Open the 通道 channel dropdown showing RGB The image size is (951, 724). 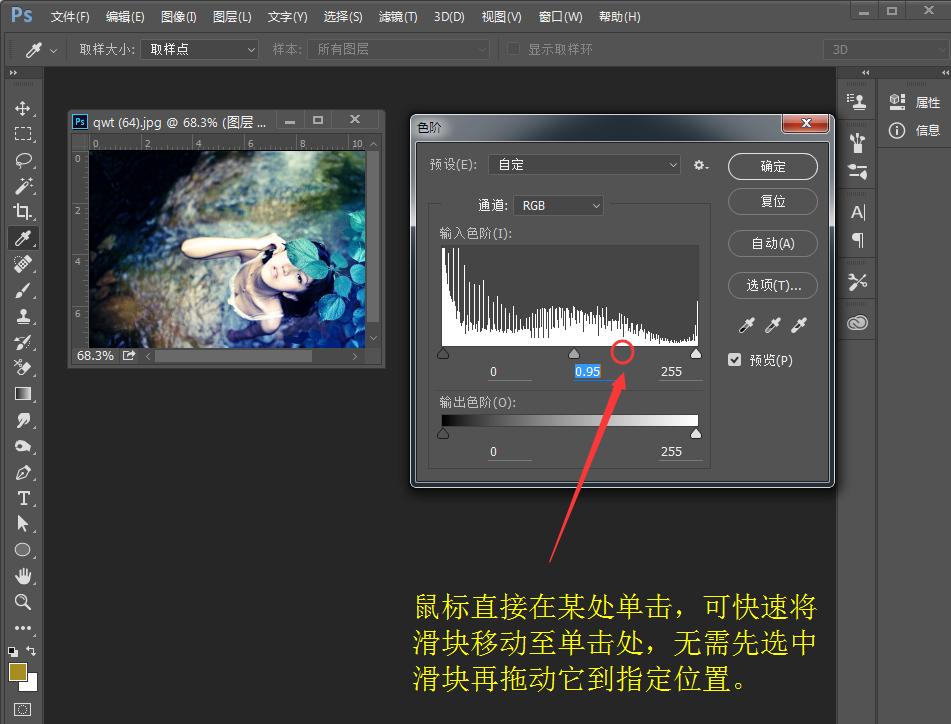pos(558,205)
